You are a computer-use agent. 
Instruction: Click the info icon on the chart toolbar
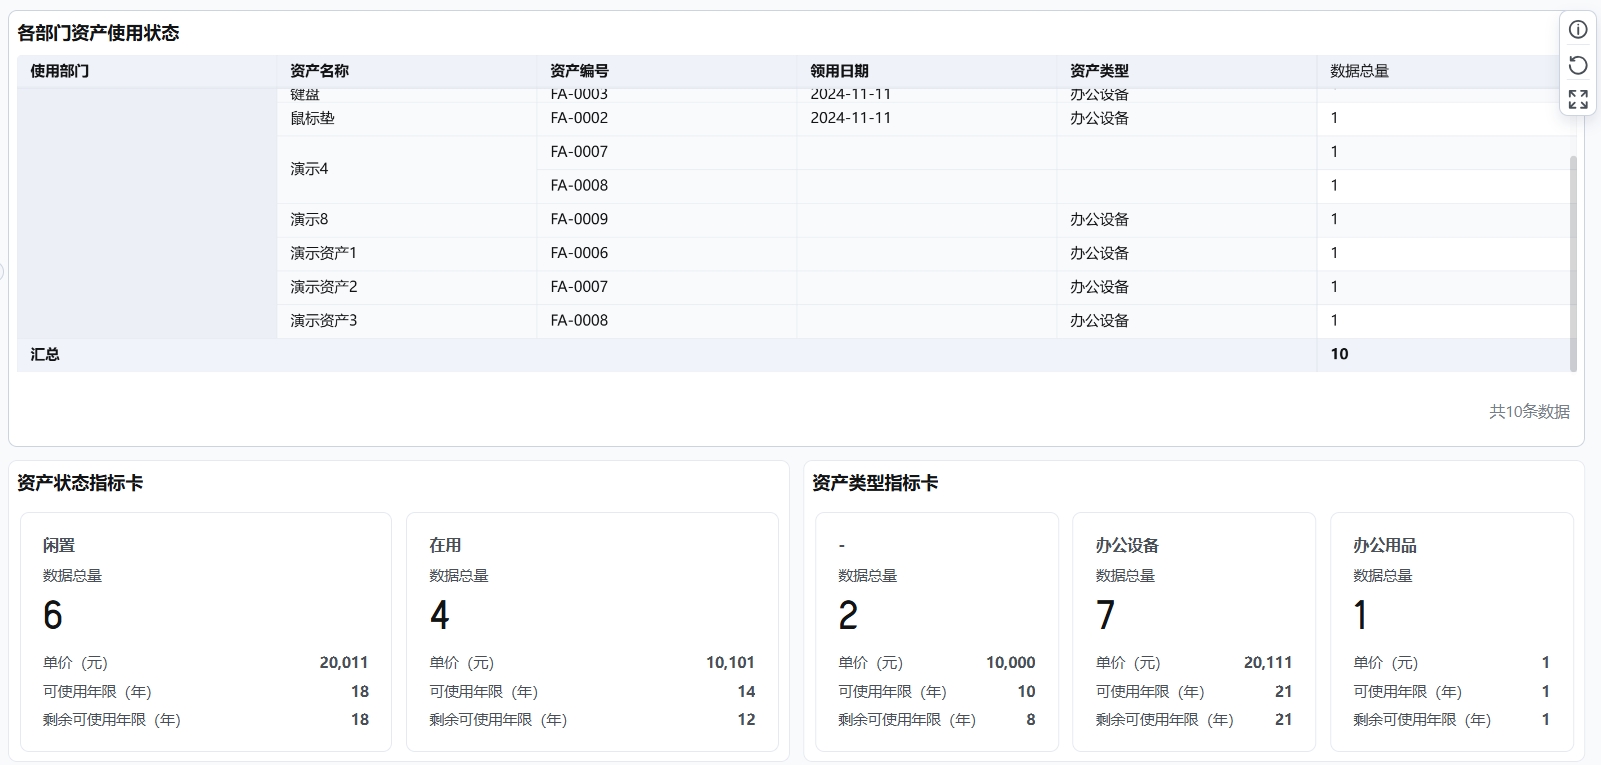[1578, 30]
